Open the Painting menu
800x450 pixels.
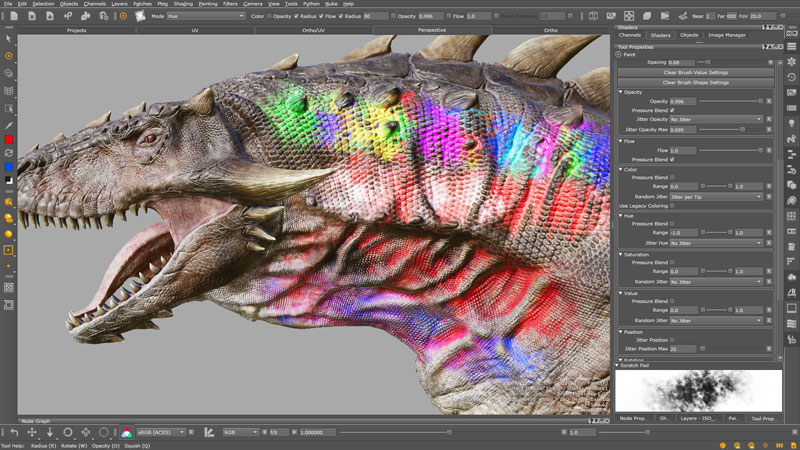pos(208,4)
